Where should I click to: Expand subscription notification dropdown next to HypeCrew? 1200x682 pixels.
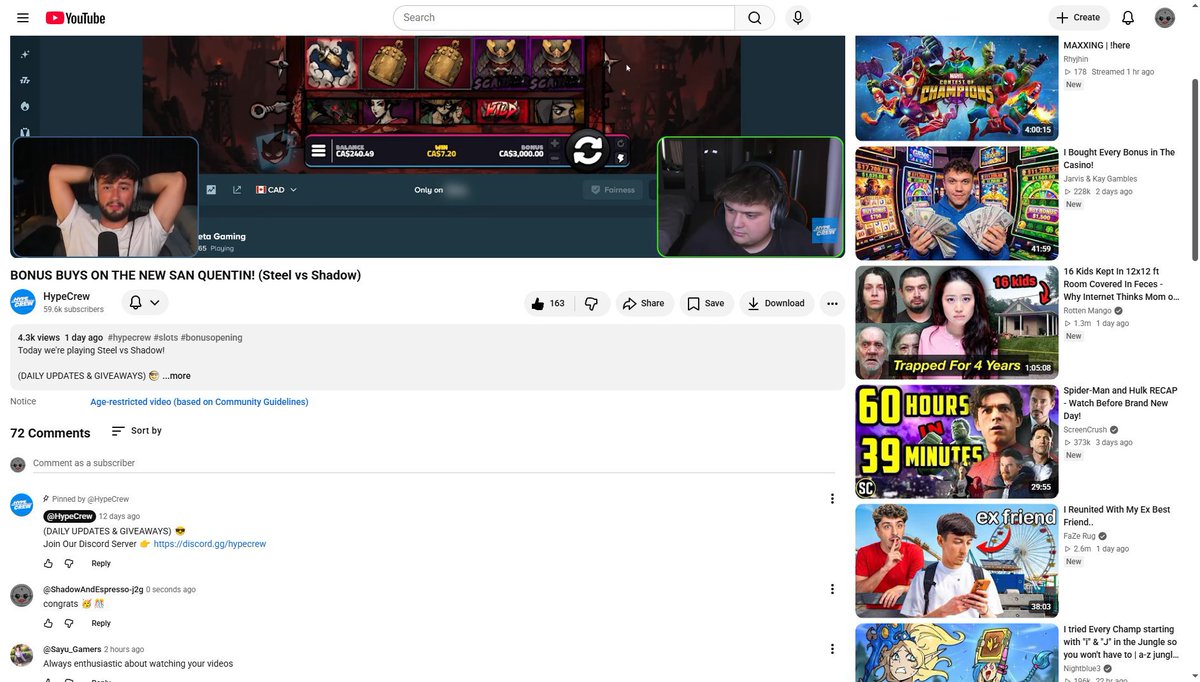point(145,302)
